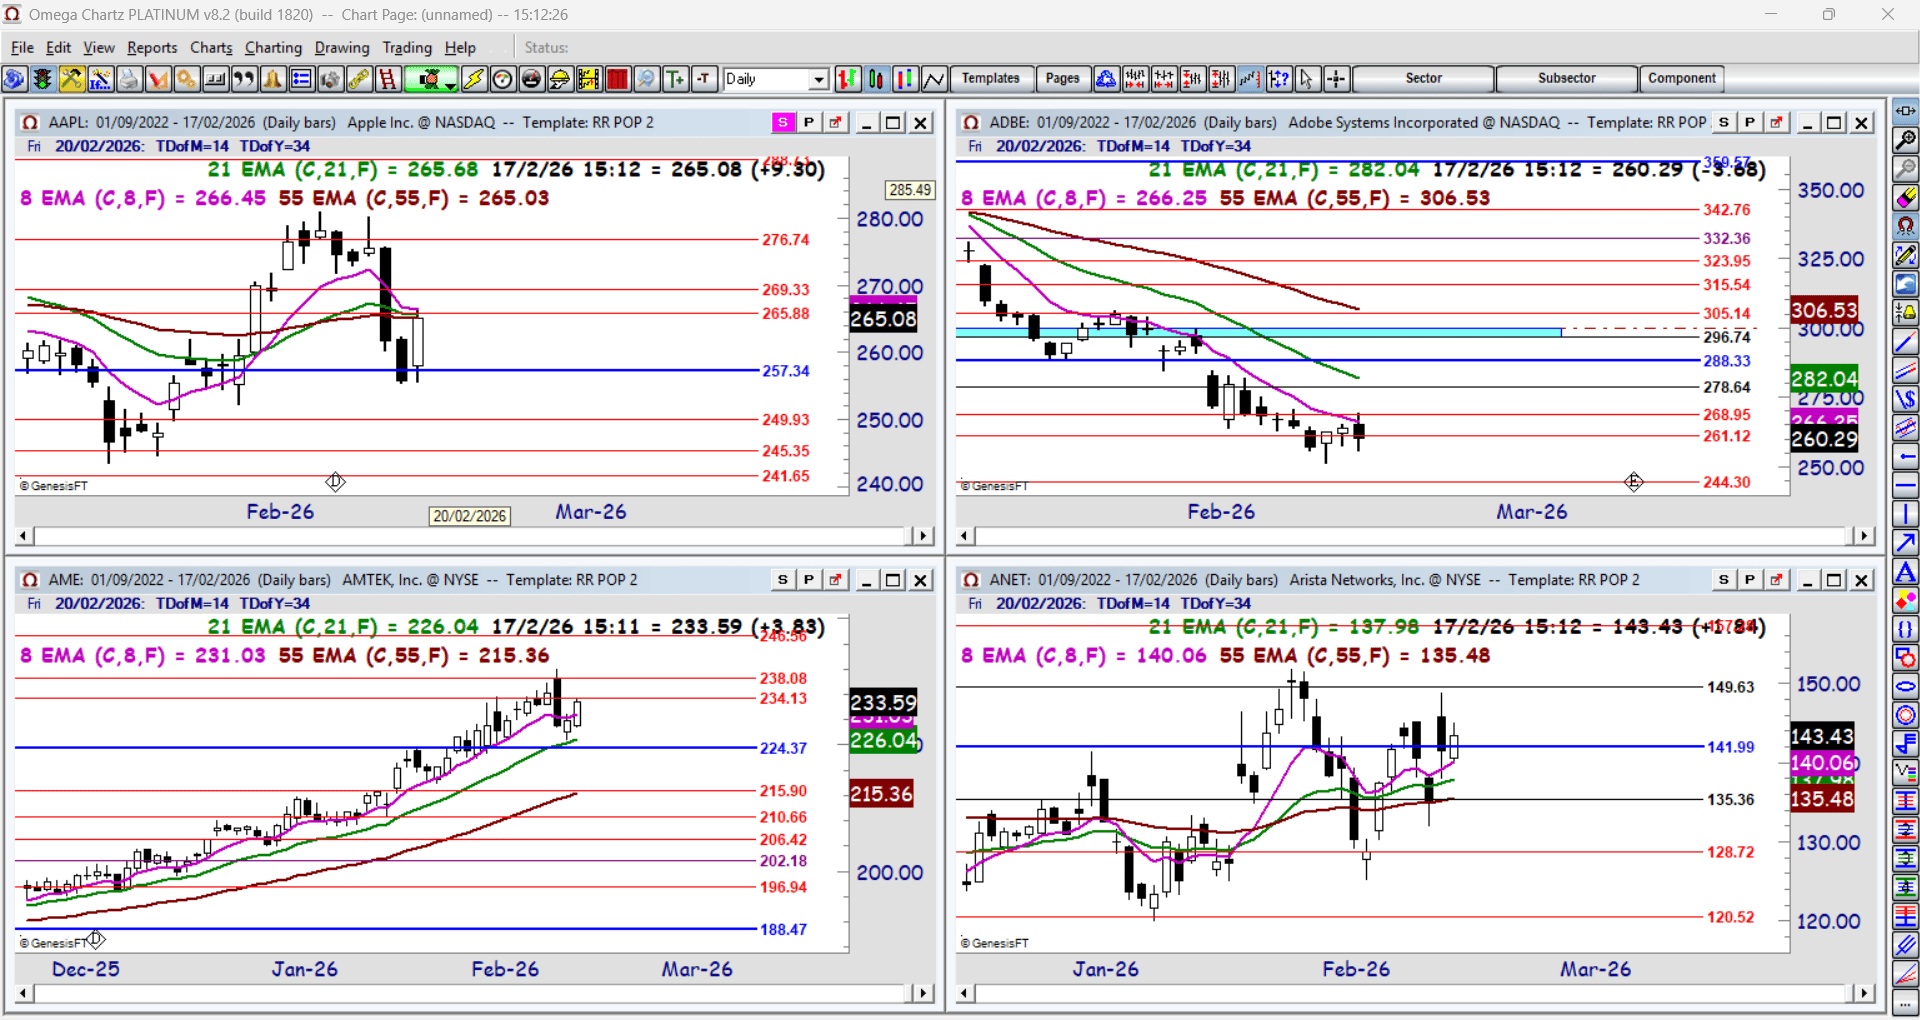Screen dimensions: 1920x1020
Task: Click the Pages button
Action: pyautogui.click(x=1062, y=79)
